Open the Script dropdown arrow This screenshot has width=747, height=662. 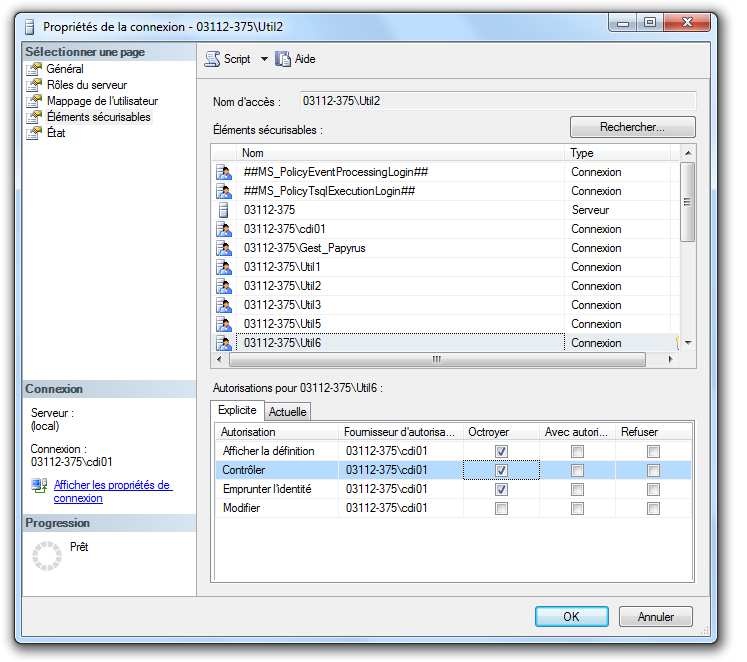264,59
